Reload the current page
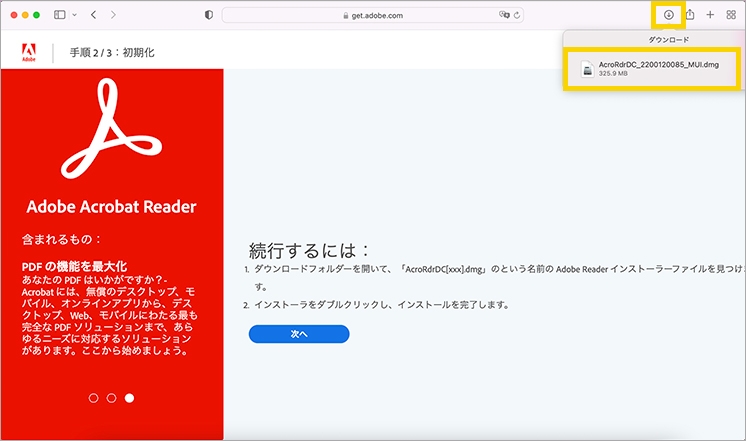The width and height of the screenshot is (746, 441). click(517, 15)
